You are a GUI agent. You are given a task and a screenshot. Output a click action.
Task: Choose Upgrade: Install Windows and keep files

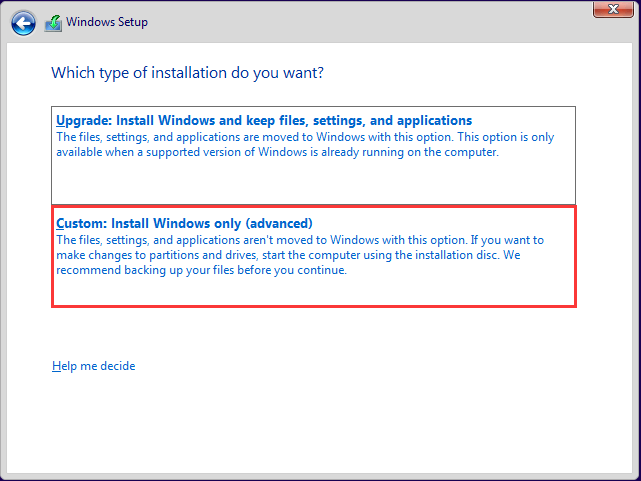314,155
